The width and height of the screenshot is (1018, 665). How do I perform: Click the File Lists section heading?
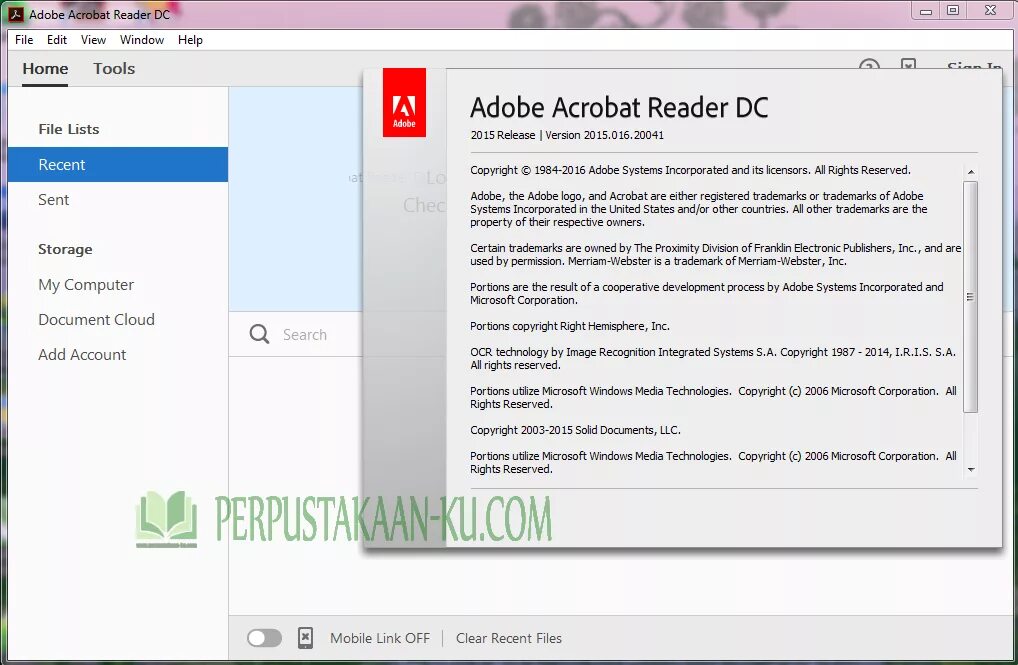[69, 129]
